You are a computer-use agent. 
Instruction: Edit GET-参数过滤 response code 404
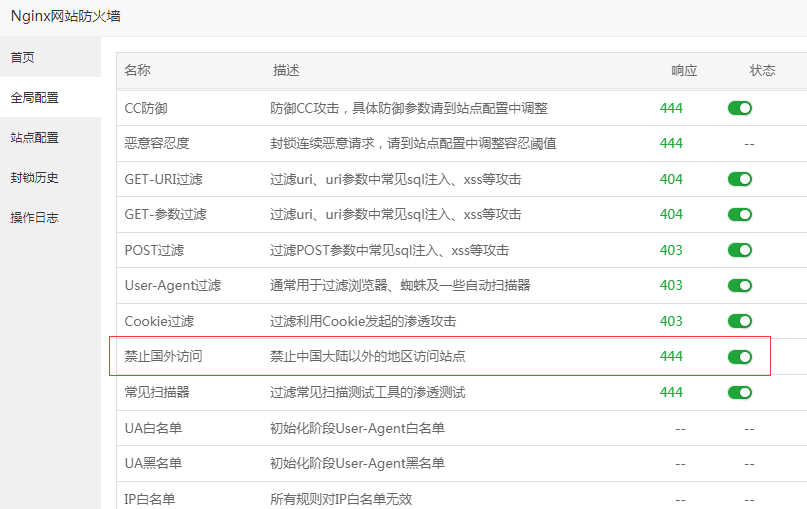(x=671, y=214)
